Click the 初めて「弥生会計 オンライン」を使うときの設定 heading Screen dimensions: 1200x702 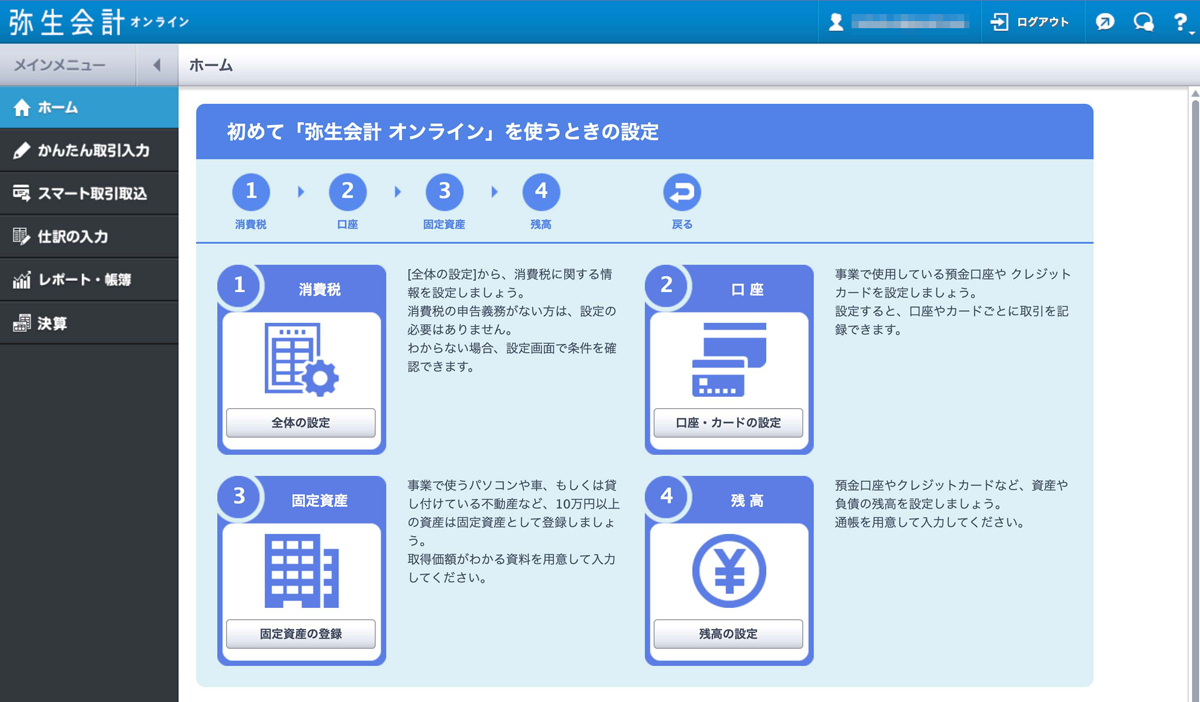point(443,131)
